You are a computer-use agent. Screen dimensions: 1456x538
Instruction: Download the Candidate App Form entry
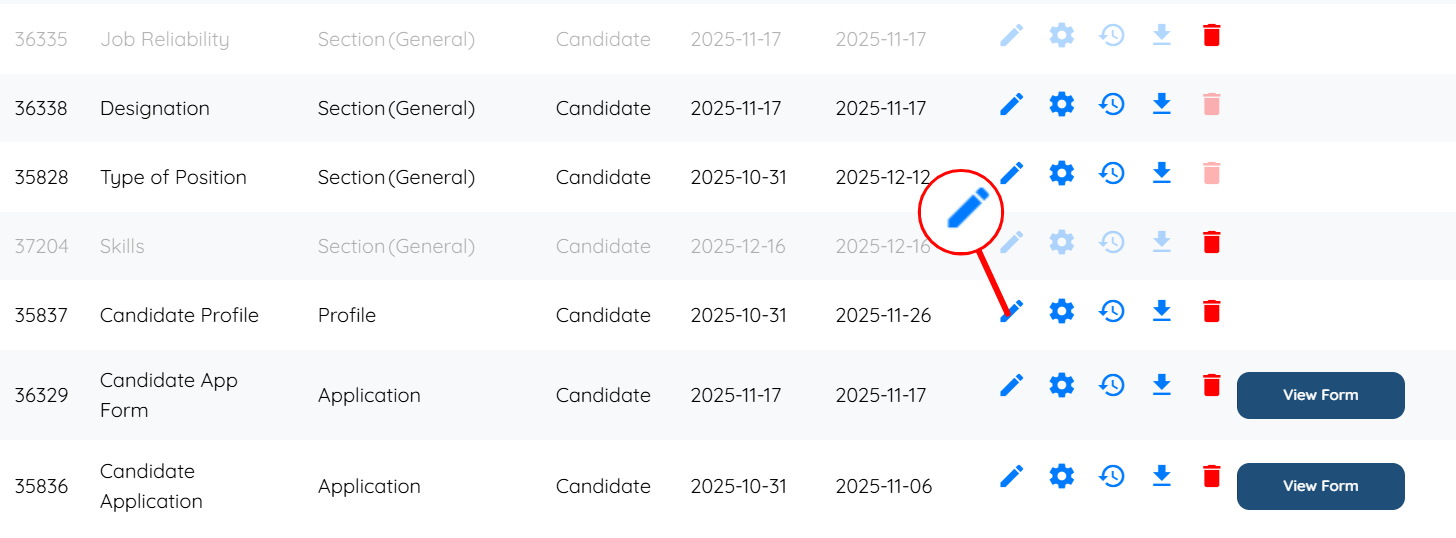tap(1161, 384)
